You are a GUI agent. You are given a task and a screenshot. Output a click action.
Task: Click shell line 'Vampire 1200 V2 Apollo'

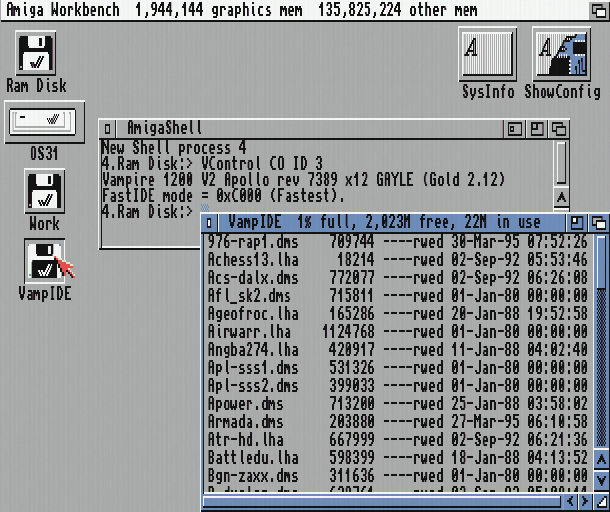(x=186, y=180)
